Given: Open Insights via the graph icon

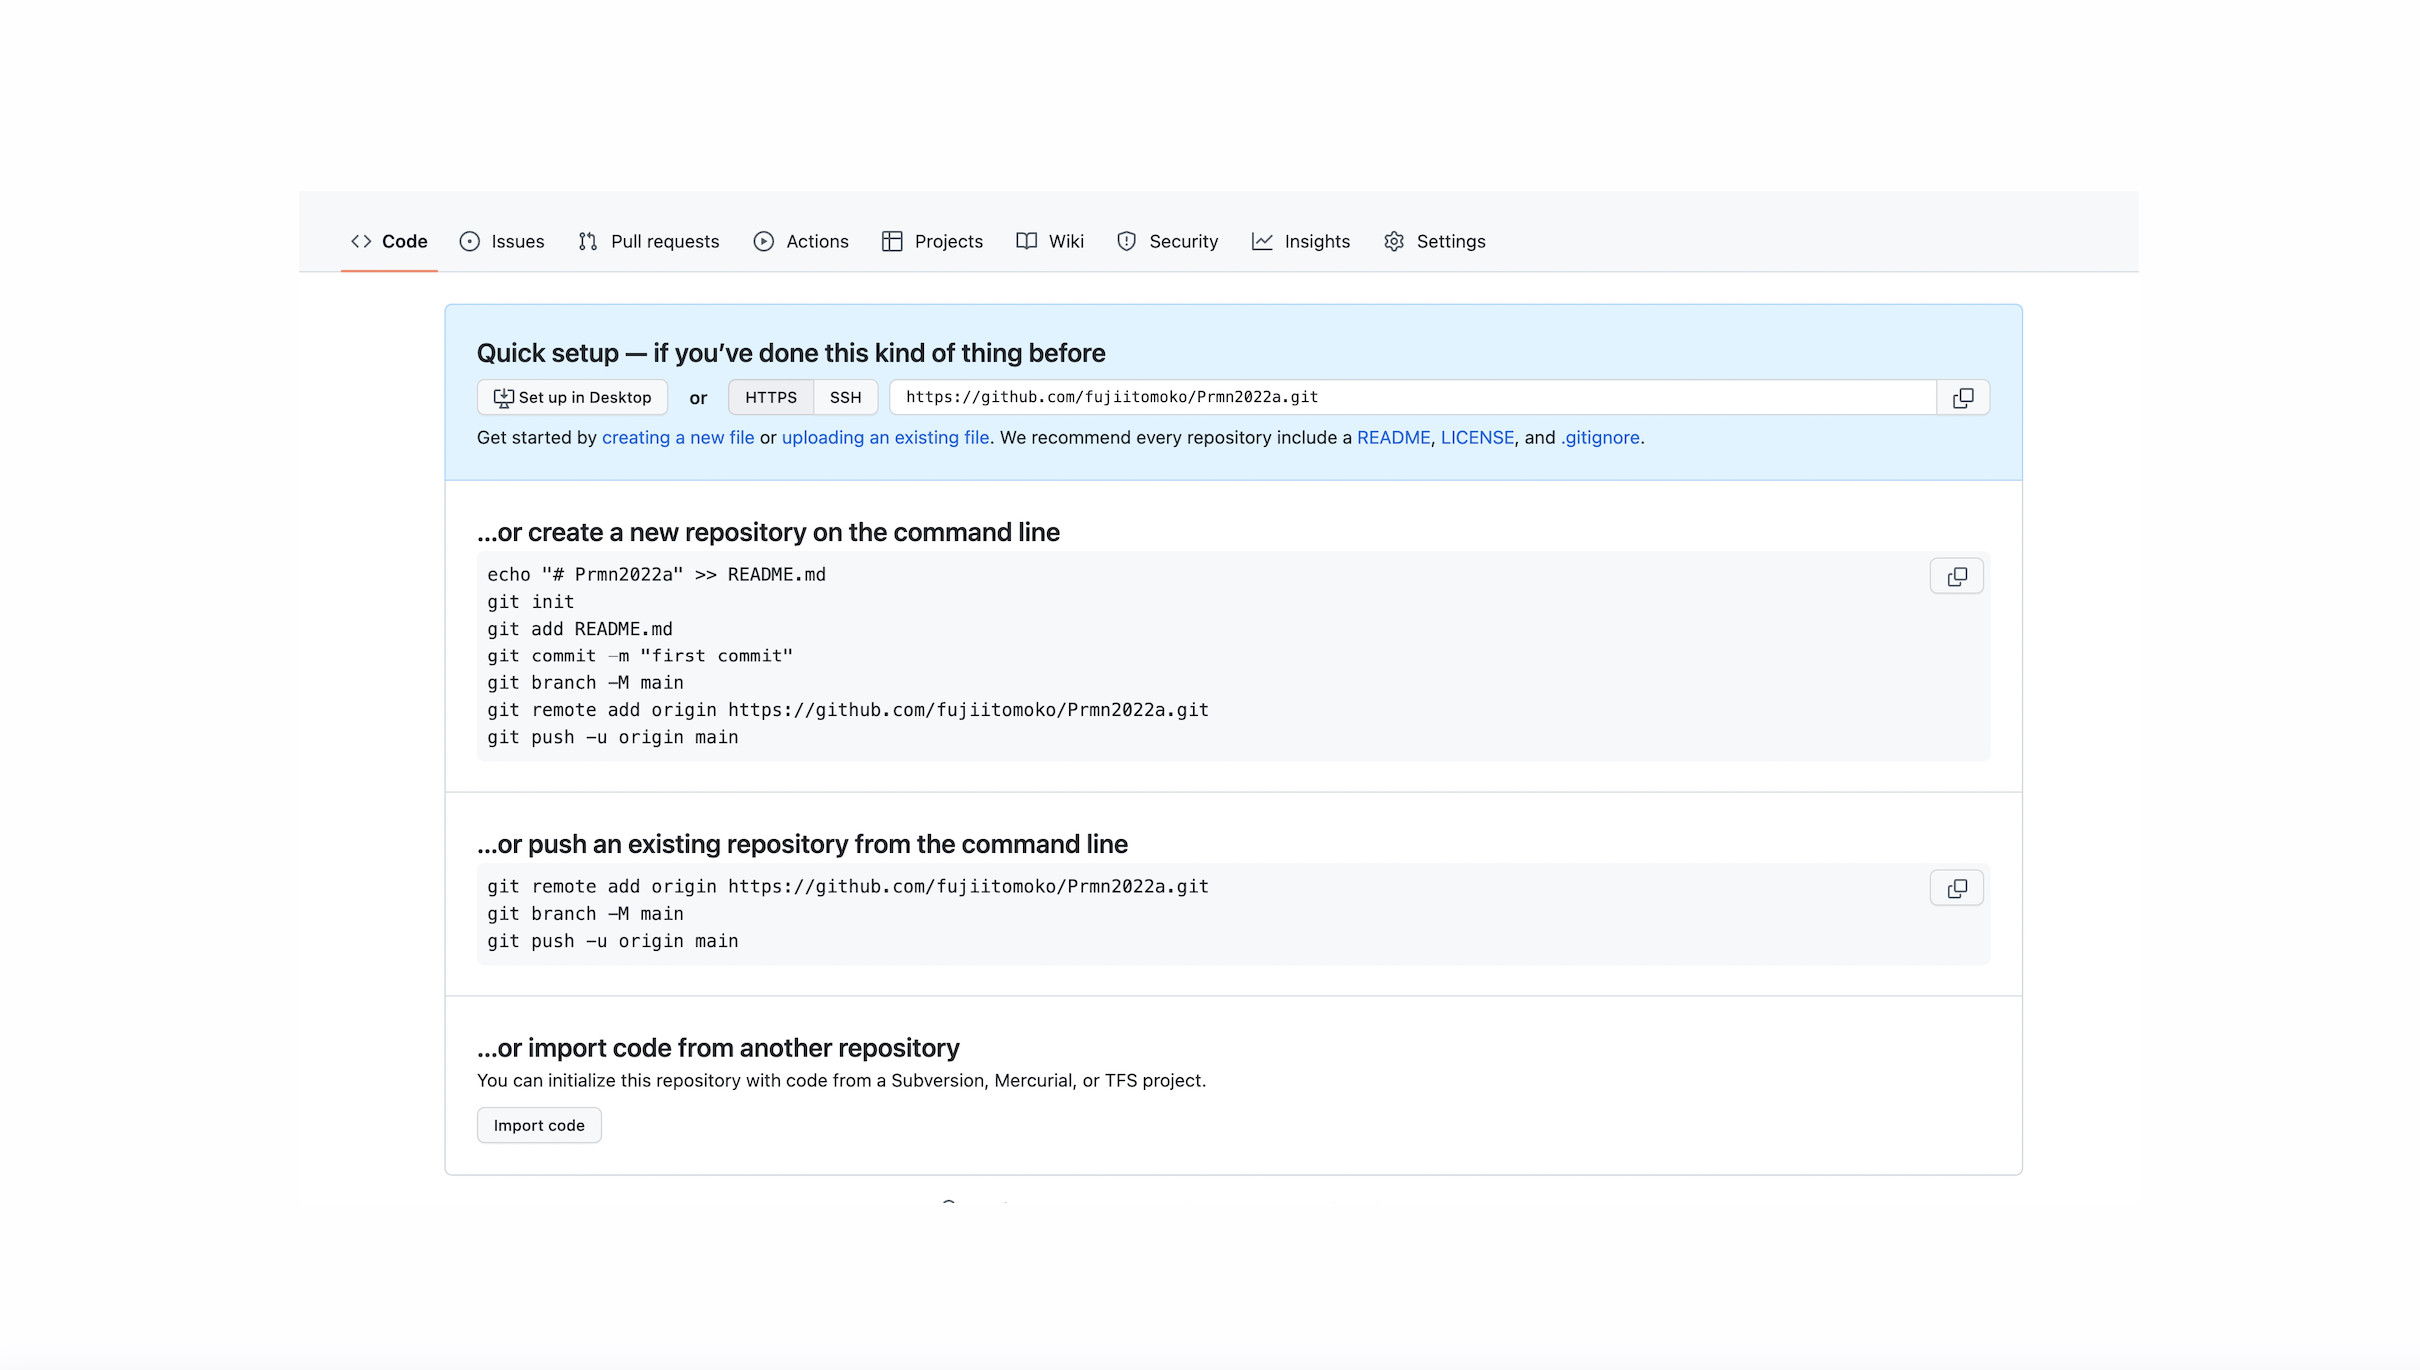Looking at the screenshot, I should click(1261, 241).
